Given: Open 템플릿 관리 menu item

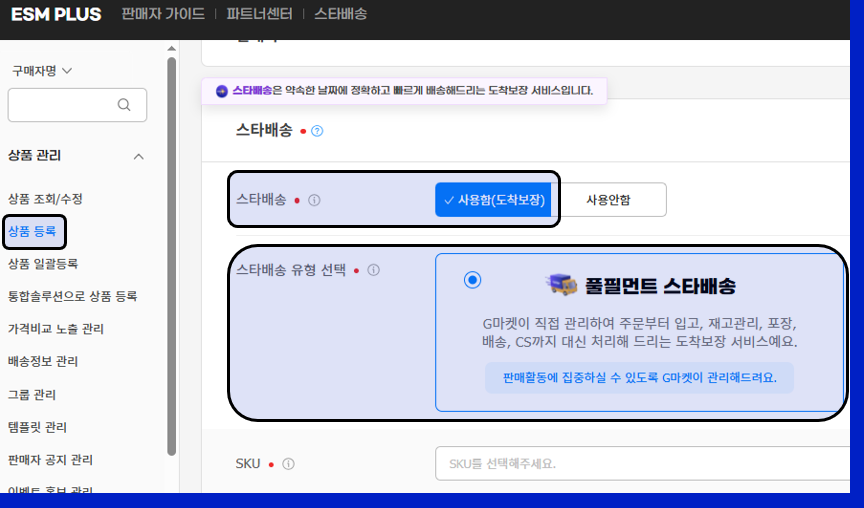Looking at the screenshot, I should tap(37, 427).
